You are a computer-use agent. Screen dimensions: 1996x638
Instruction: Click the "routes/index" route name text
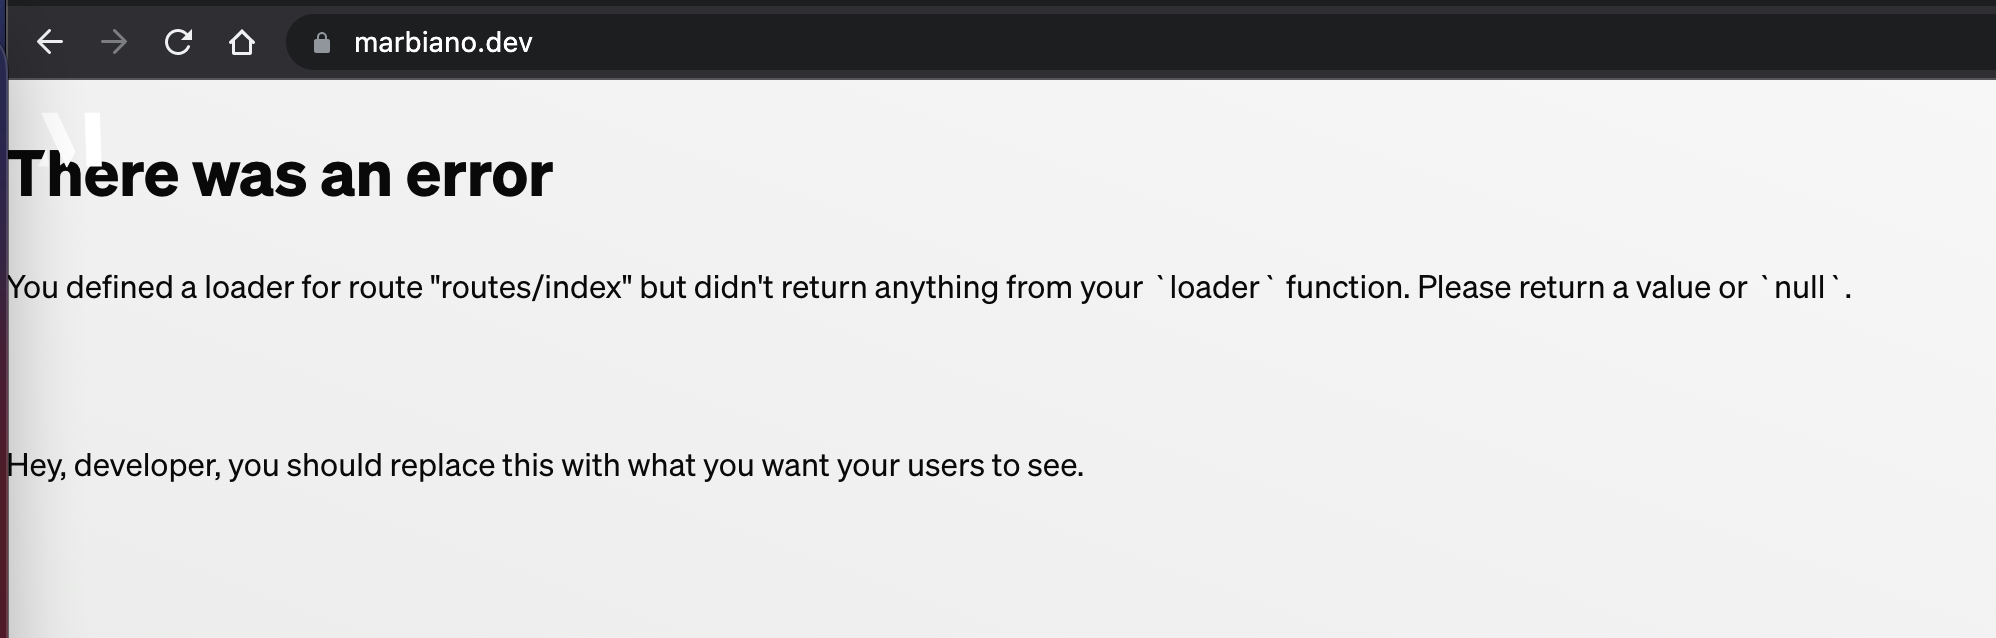pyautogui.click(x=531, y=287)
